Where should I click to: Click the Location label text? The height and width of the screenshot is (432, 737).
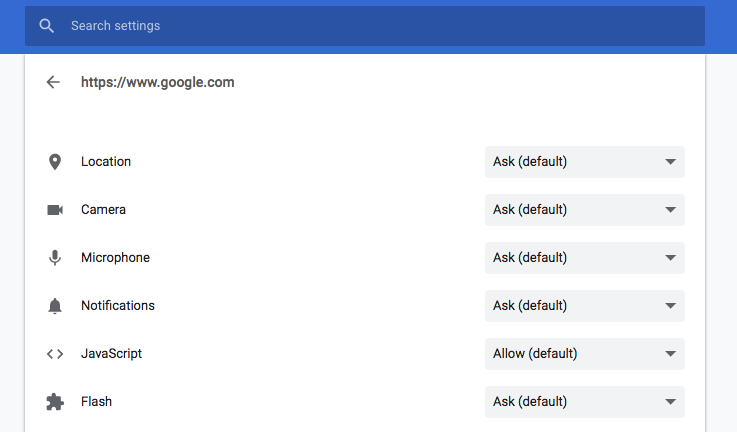pyautogui.click(x=106, y=162)
